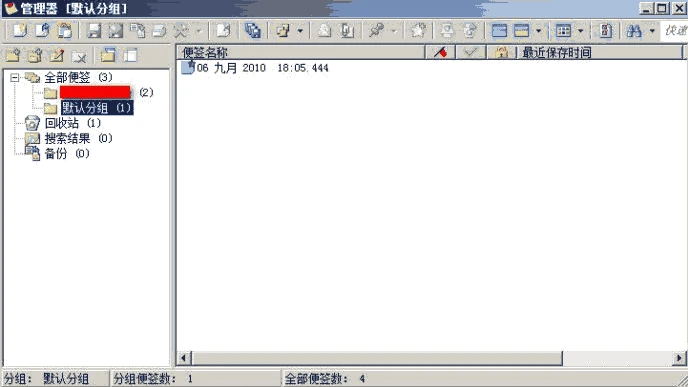688x387 pixels.
Task: Click the second folder-with-star group icon
Action: click(x=35, y=56)
